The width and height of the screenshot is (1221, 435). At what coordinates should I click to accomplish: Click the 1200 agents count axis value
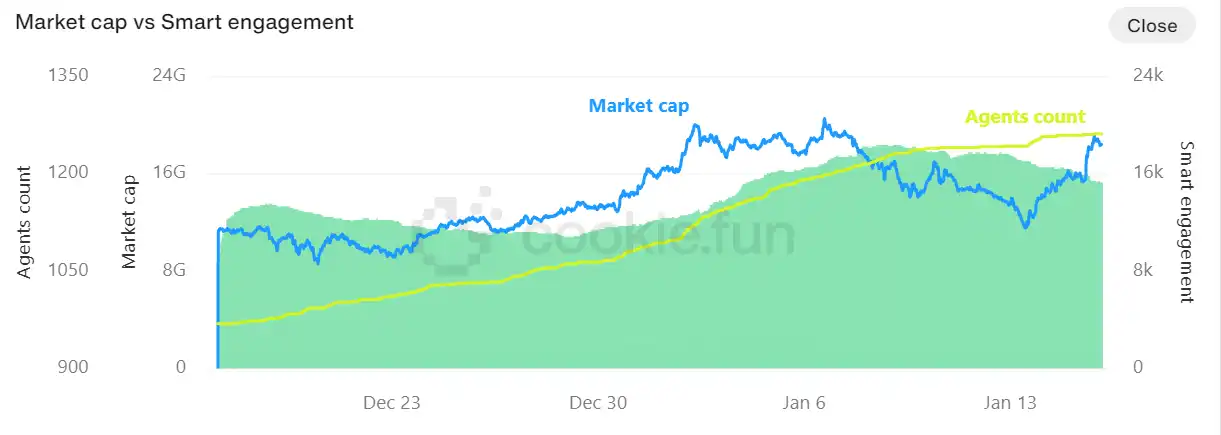click(69, 173)
